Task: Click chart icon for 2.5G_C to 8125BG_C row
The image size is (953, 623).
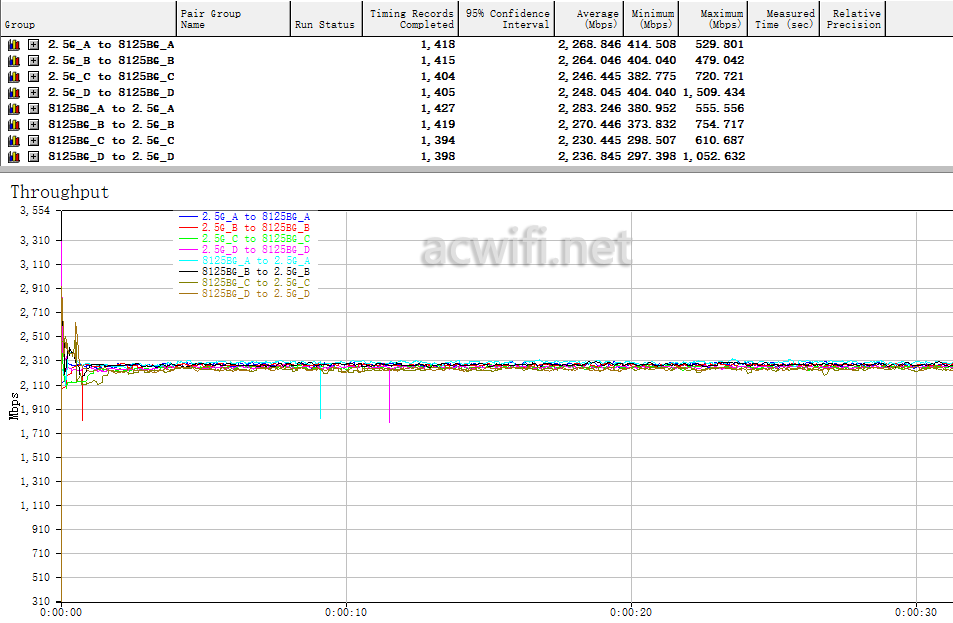Action: click(x=14, y=77)
